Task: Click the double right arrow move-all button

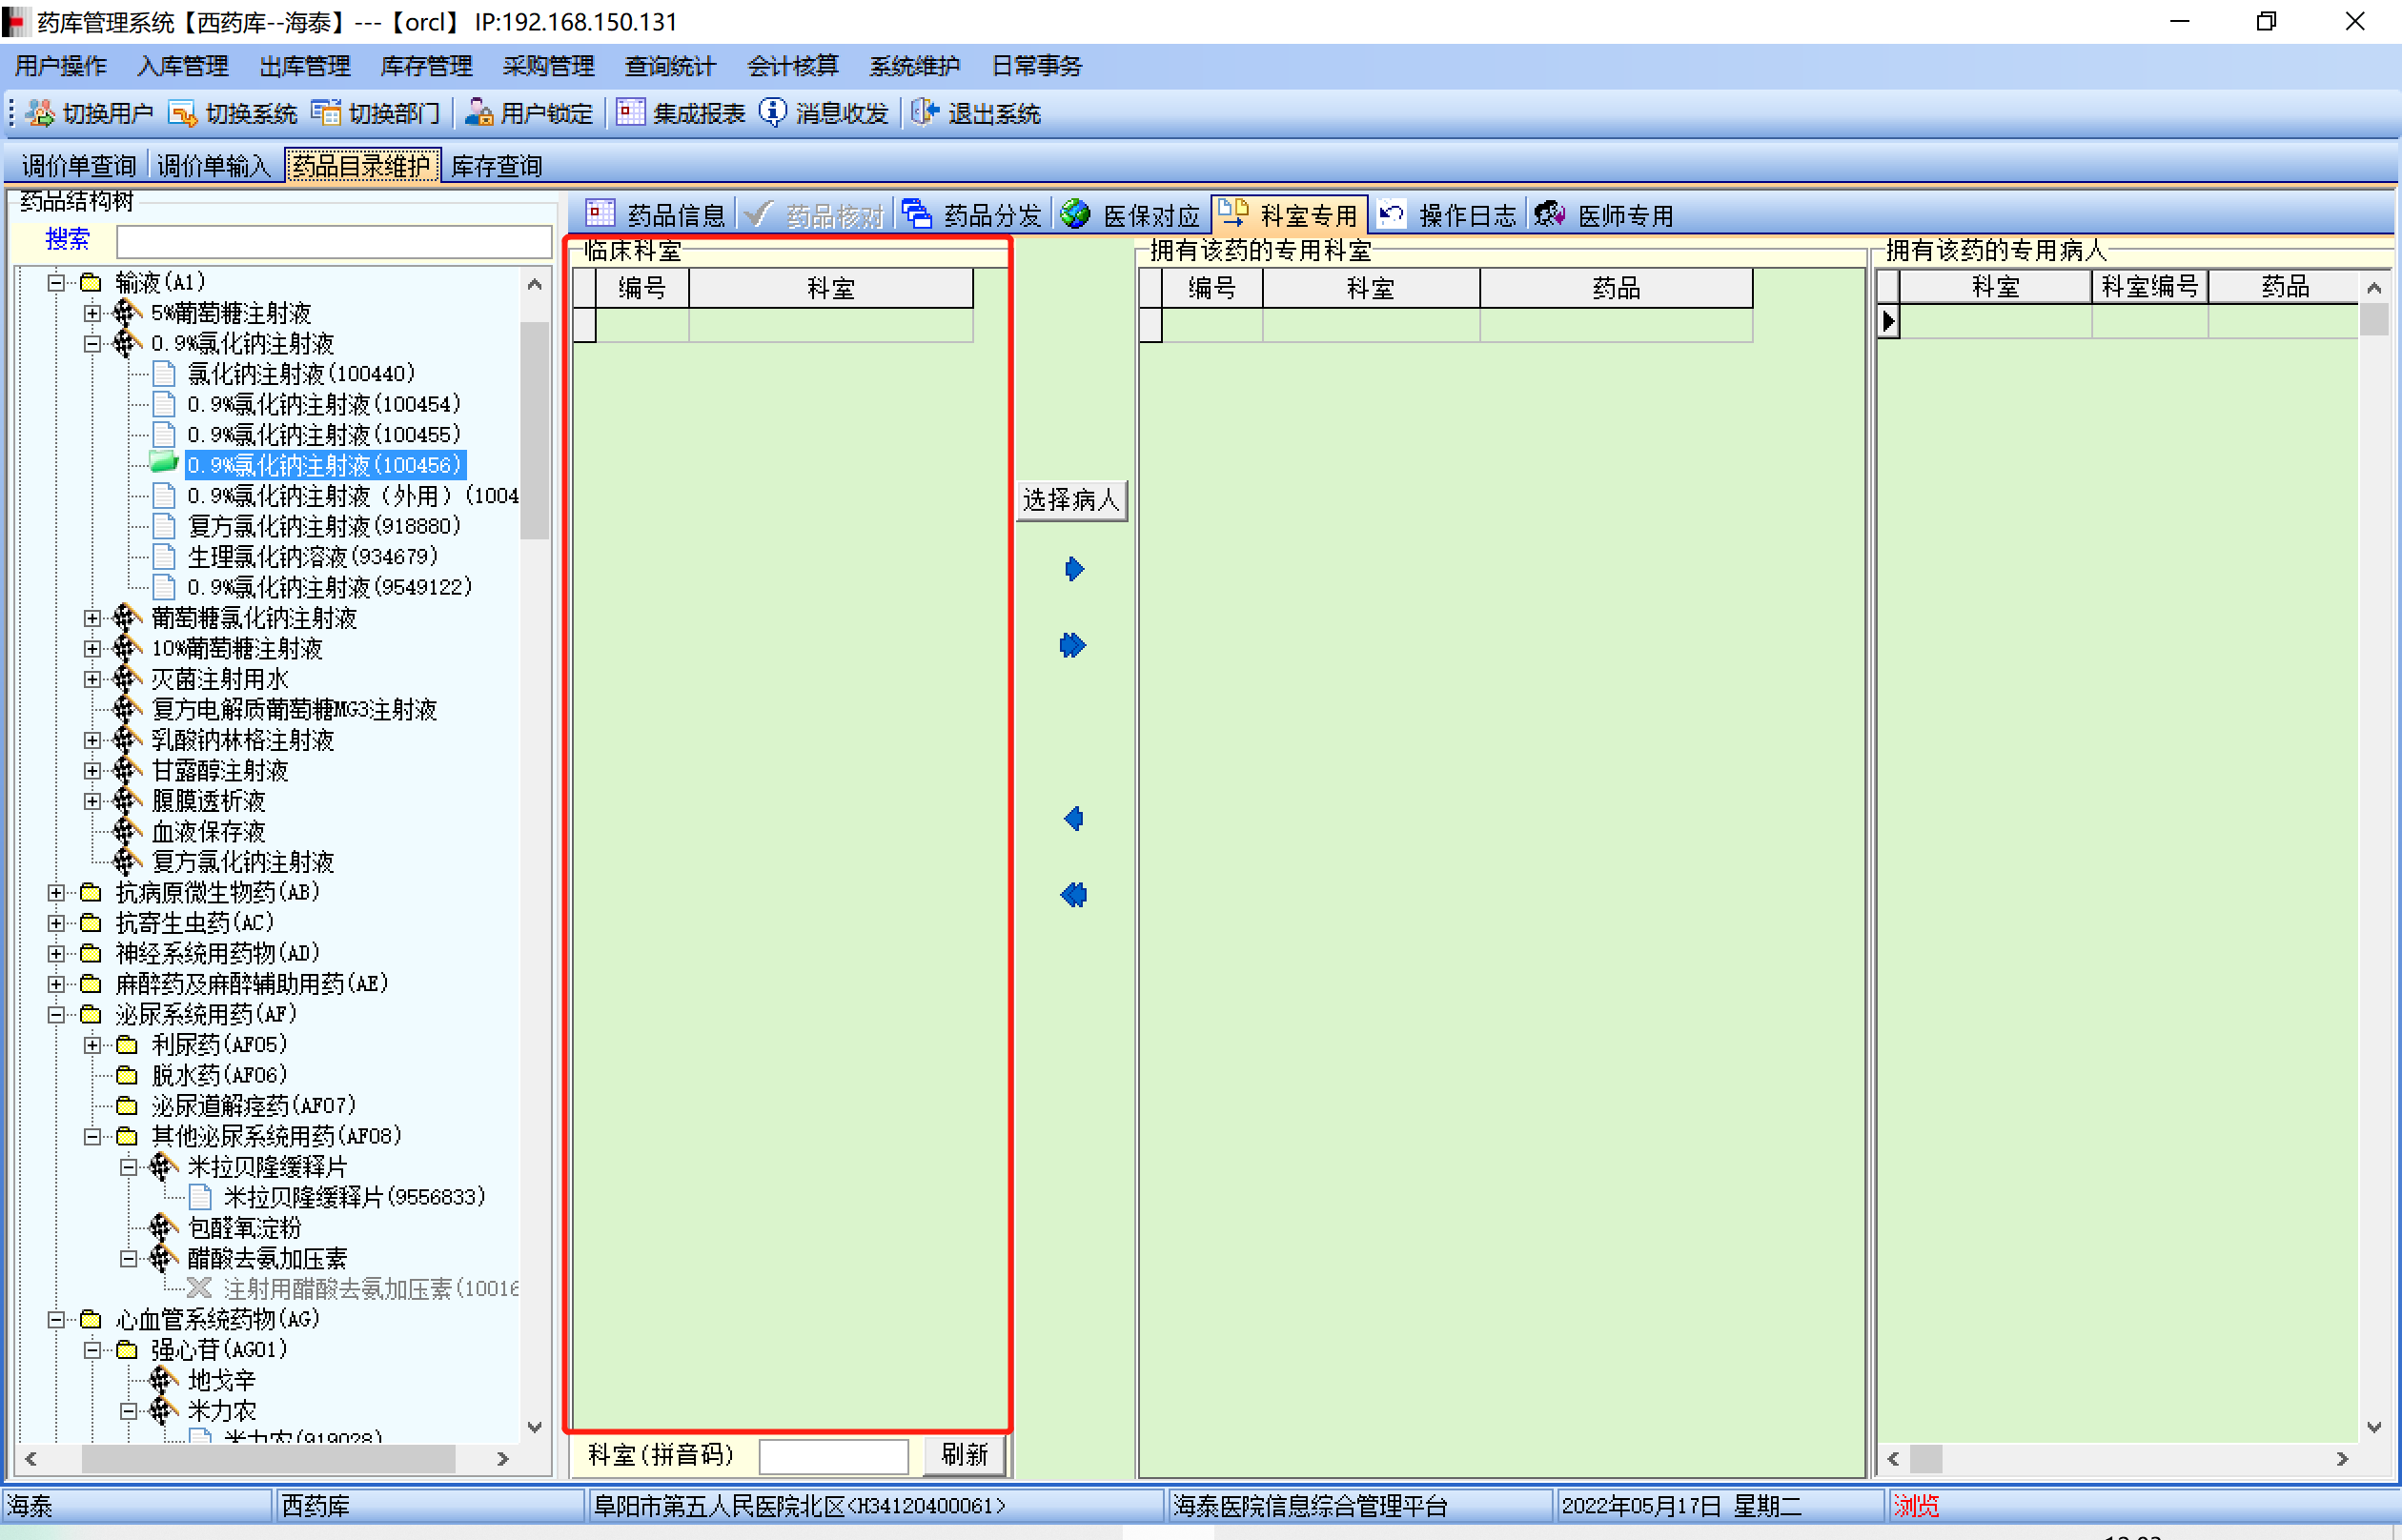Action: pos(1073,645)
